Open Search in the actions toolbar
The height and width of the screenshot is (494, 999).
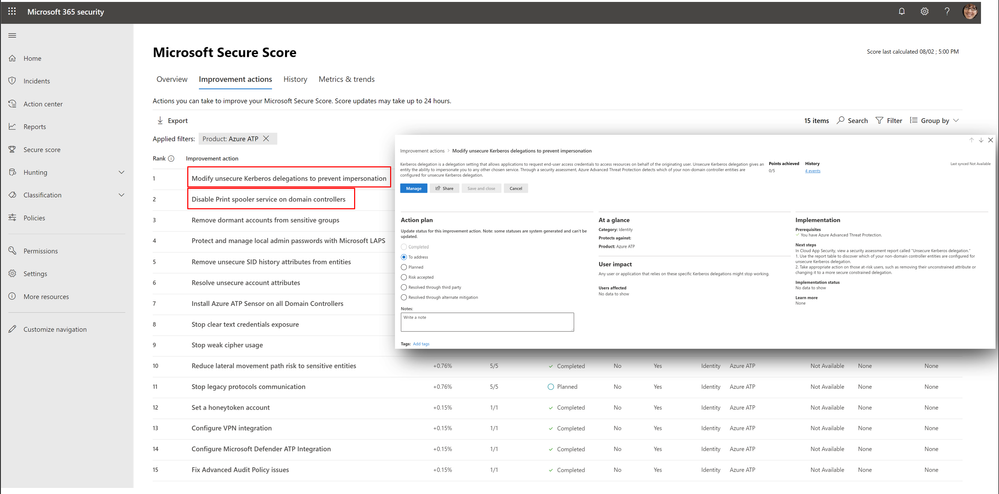pos(852,120)
